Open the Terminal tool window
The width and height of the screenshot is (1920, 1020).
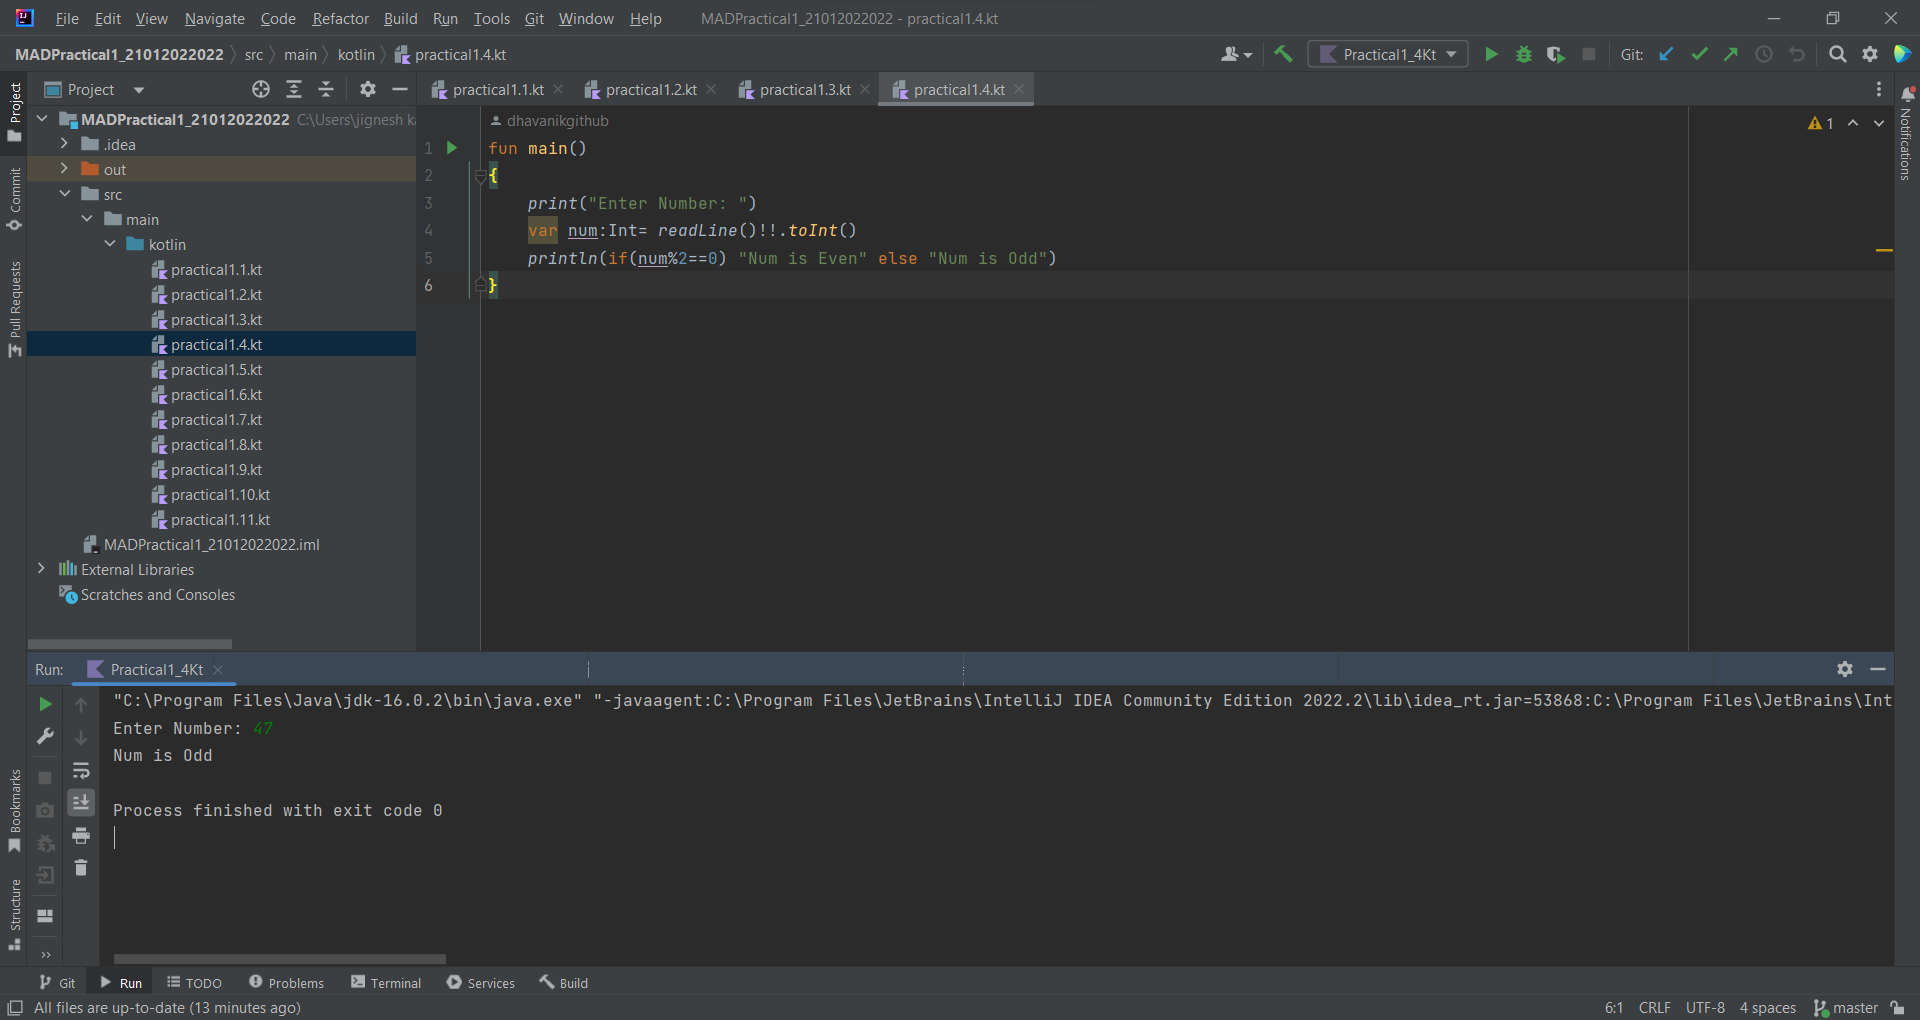394,982
